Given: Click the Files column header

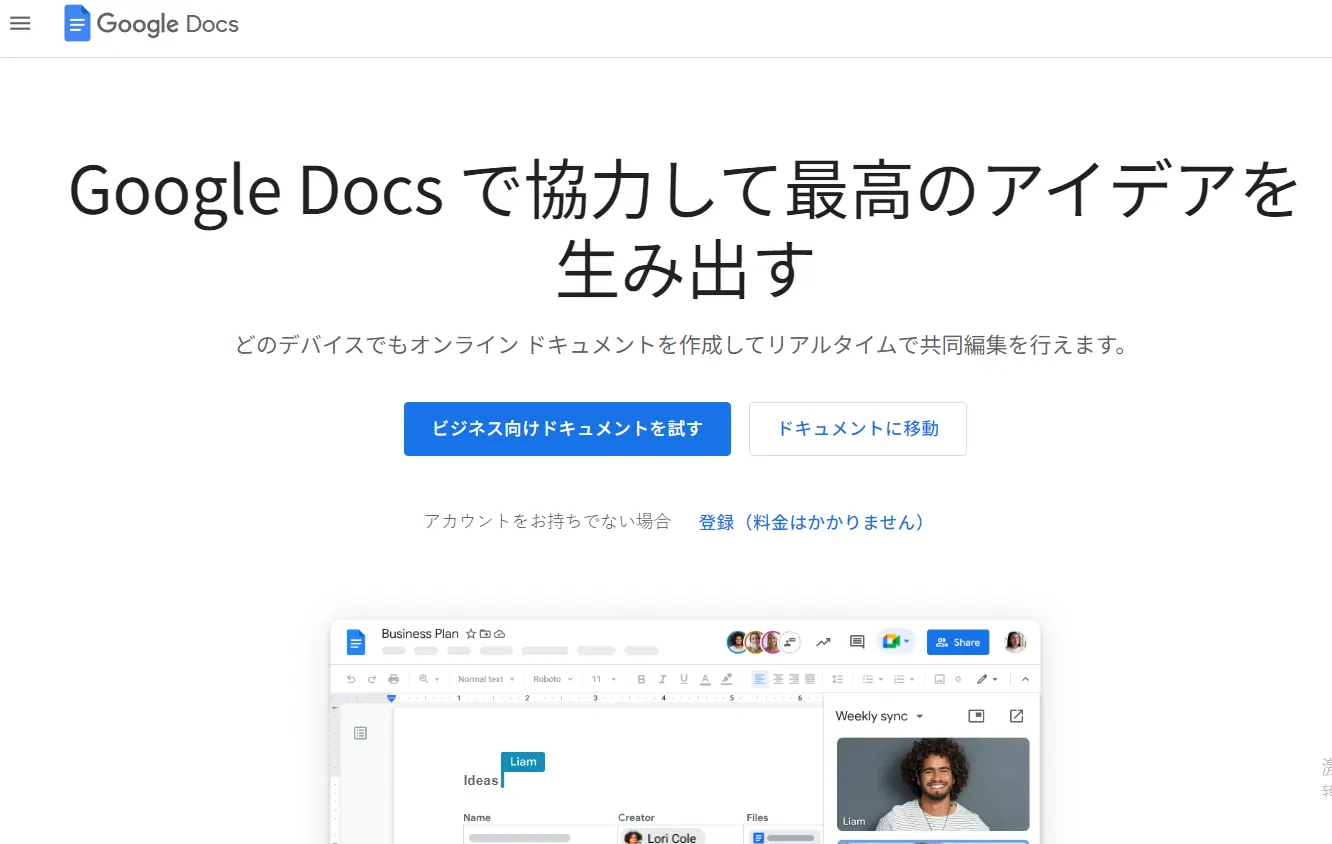Looking at the screenshot, I should click(757, 818).
